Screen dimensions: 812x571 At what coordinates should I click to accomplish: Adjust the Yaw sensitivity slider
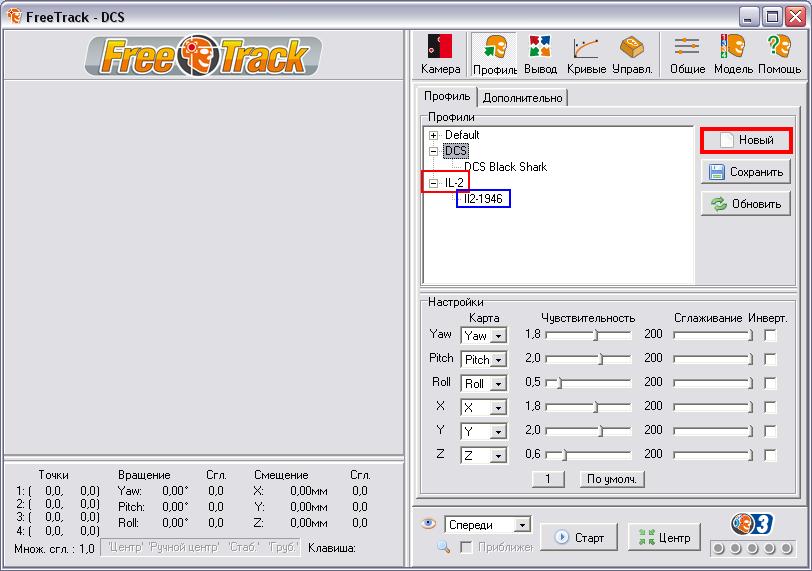pyautogui.click(x=588, y=335)
